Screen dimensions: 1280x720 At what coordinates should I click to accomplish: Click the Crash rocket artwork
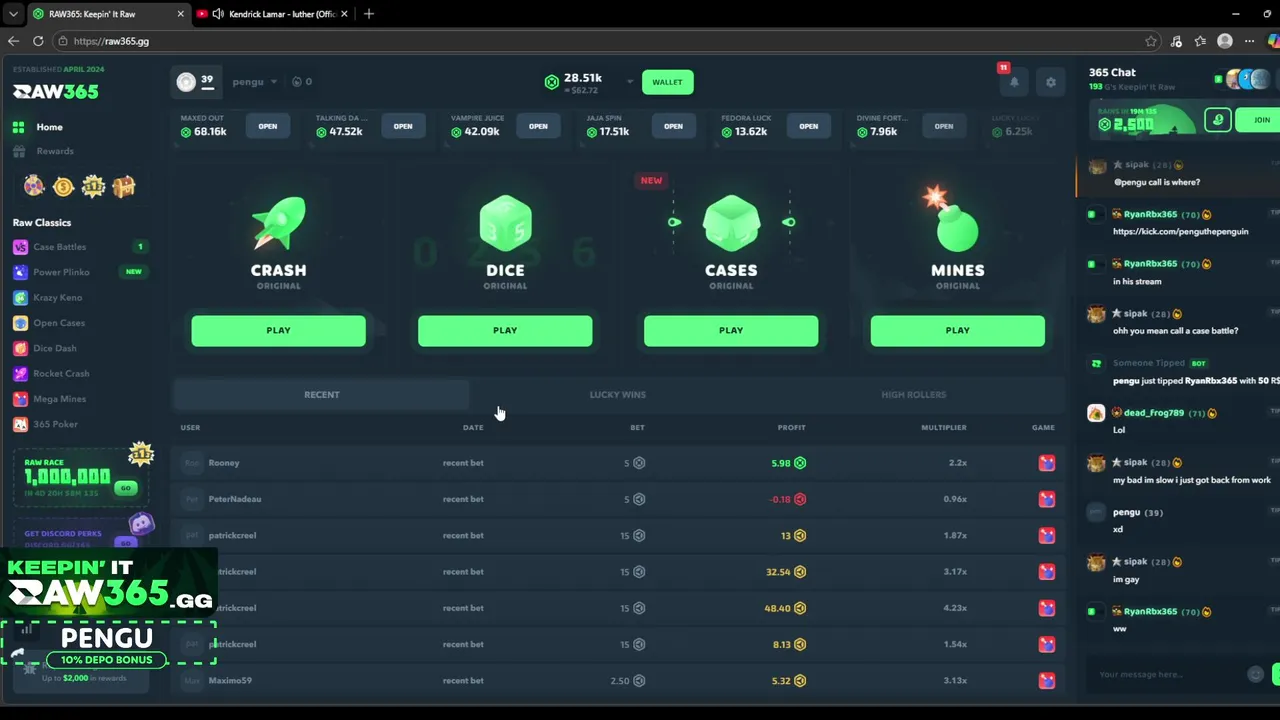(x=279, y=223)
